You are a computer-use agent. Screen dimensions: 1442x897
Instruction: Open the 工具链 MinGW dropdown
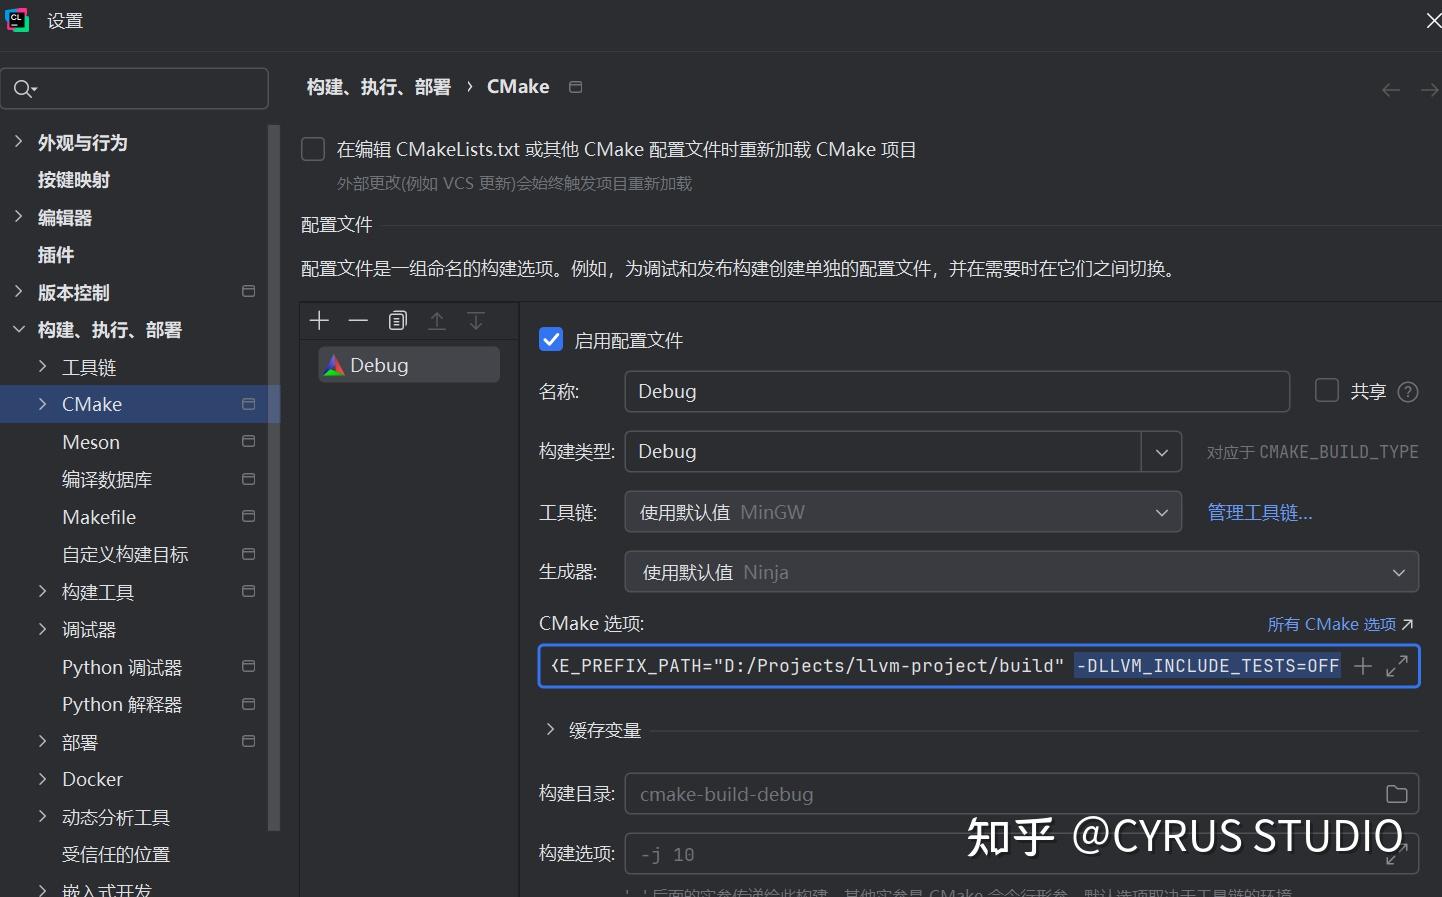coord(1161,511)
